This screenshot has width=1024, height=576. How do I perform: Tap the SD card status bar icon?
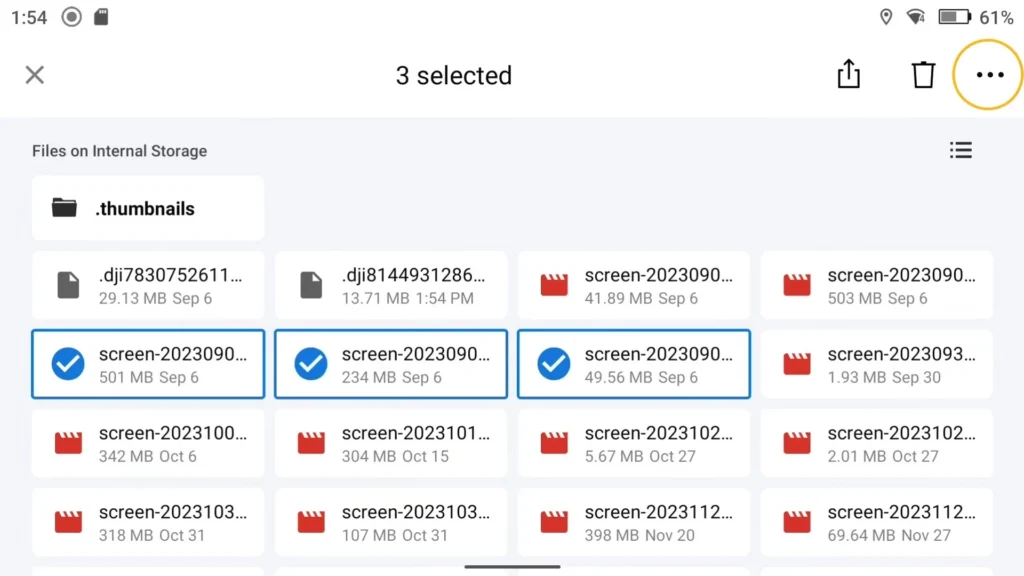[x=101, y=17]
